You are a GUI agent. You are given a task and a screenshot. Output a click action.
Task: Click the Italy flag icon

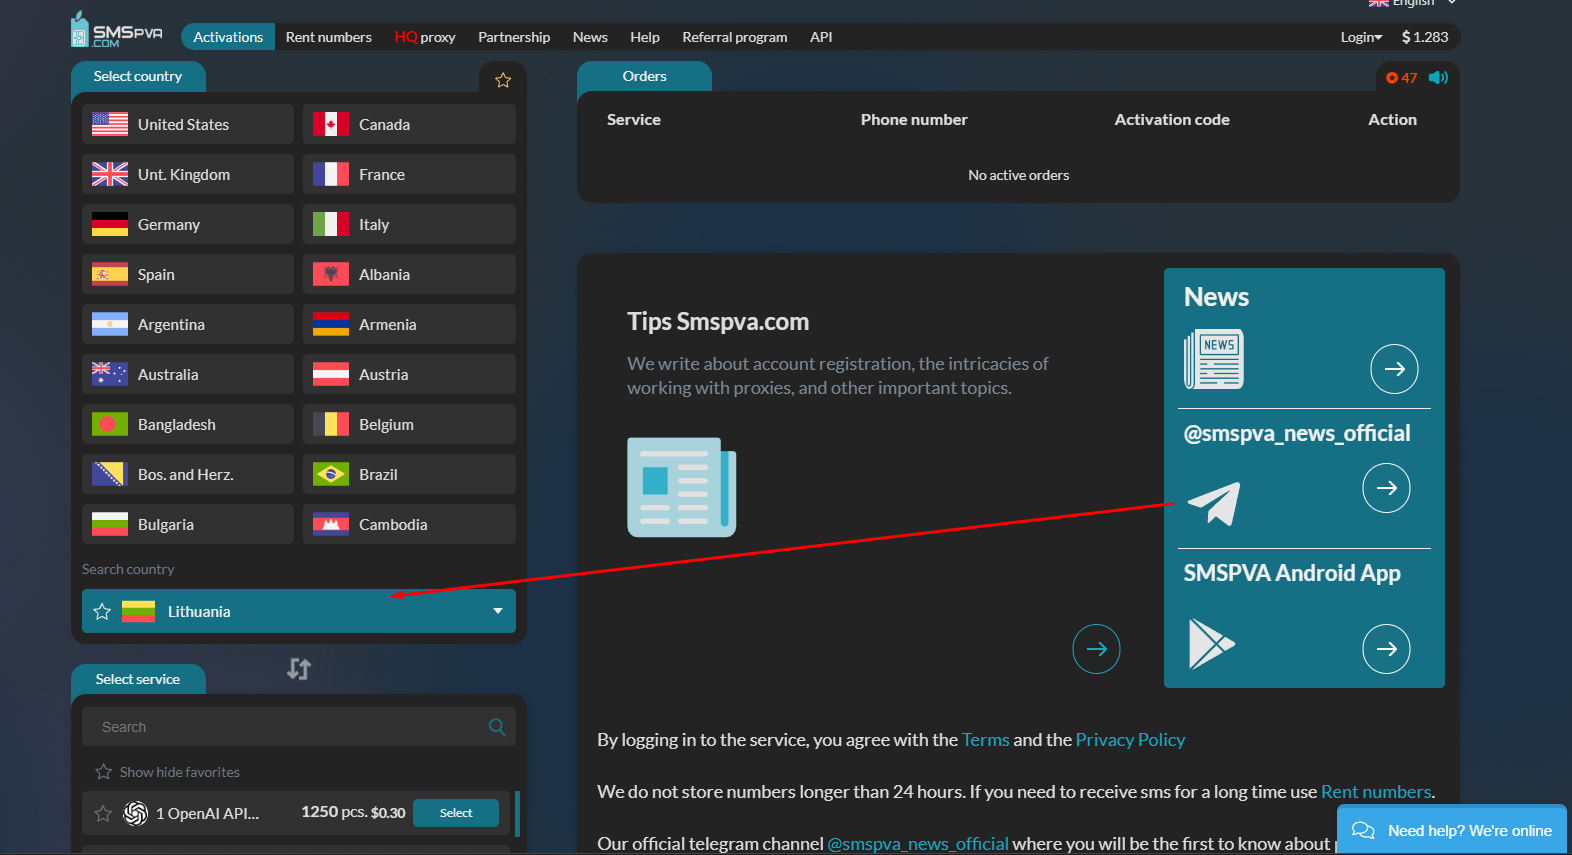(x=331, y=224)
